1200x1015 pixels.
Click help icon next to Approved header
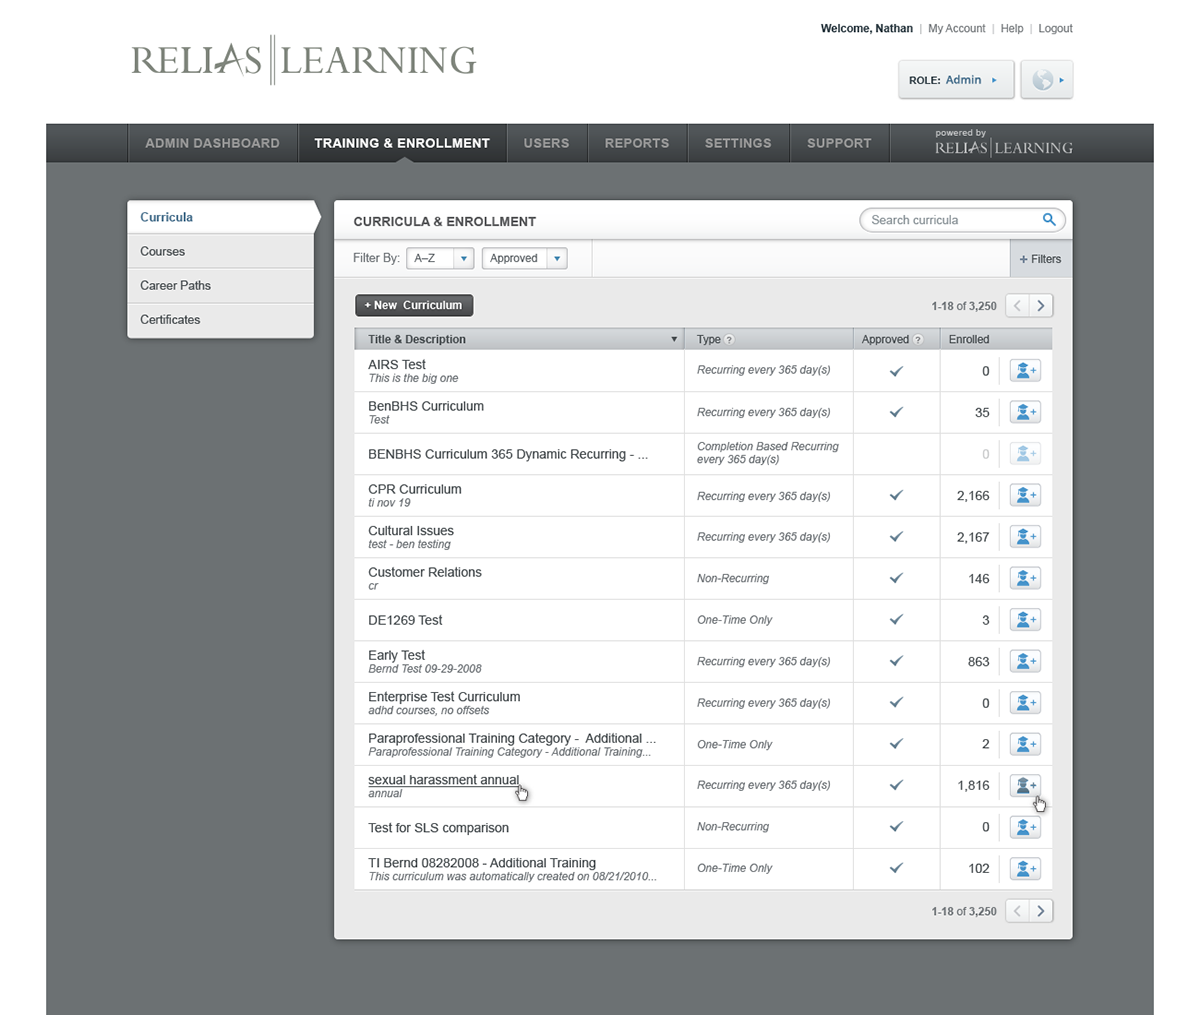pyautogui.click(x=918, y=340)
